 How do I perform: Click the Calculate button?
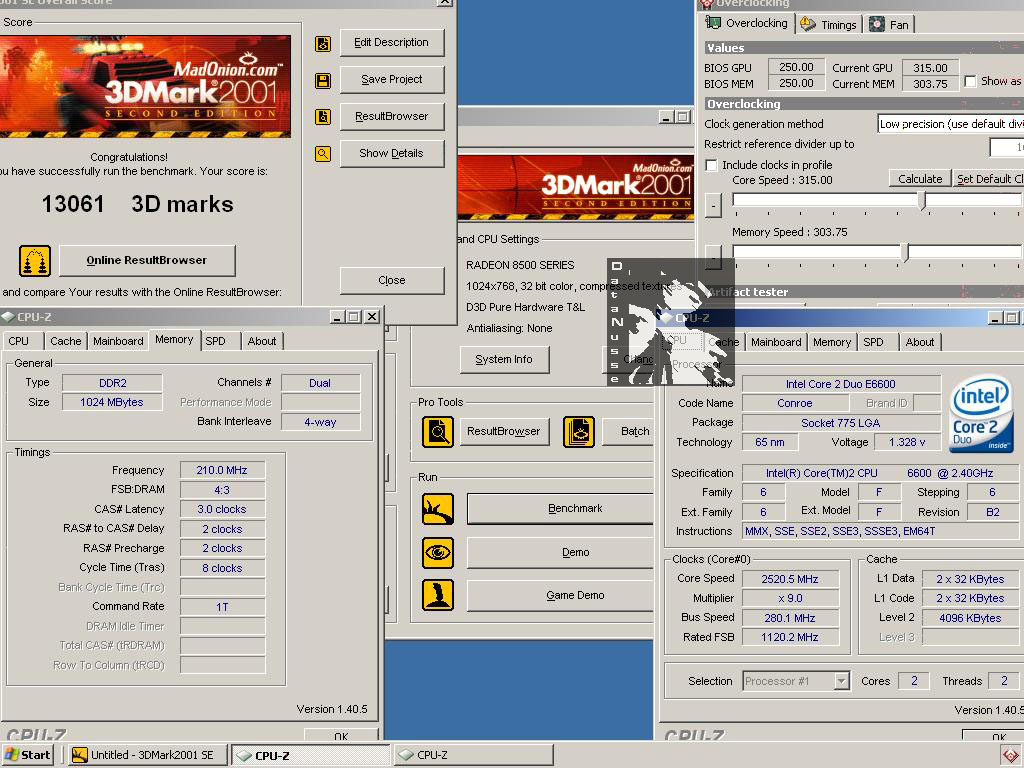920,179
